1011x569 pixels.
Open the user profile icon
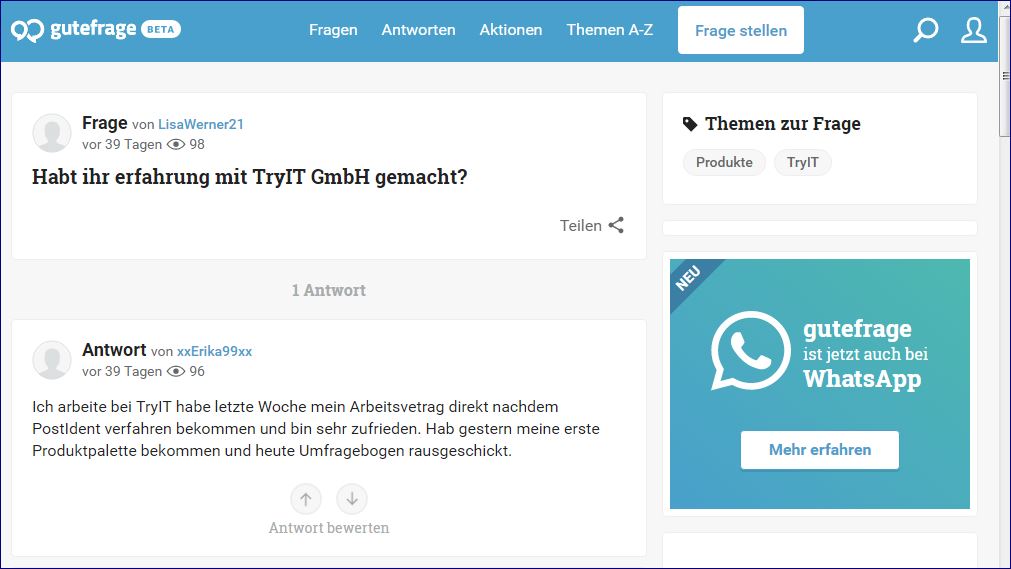coord(973,30)
